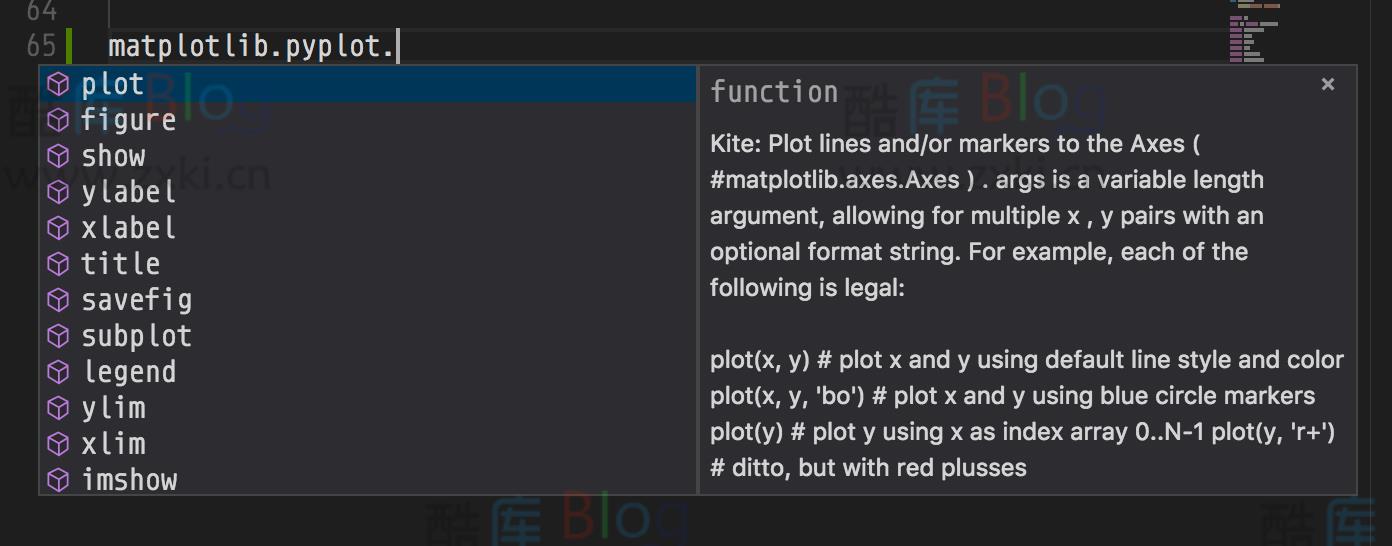Image resolution: width=1392 pixels, height=546 pixels.
Task: Click the cube icon next to imshow
Action: coord(59,480)
